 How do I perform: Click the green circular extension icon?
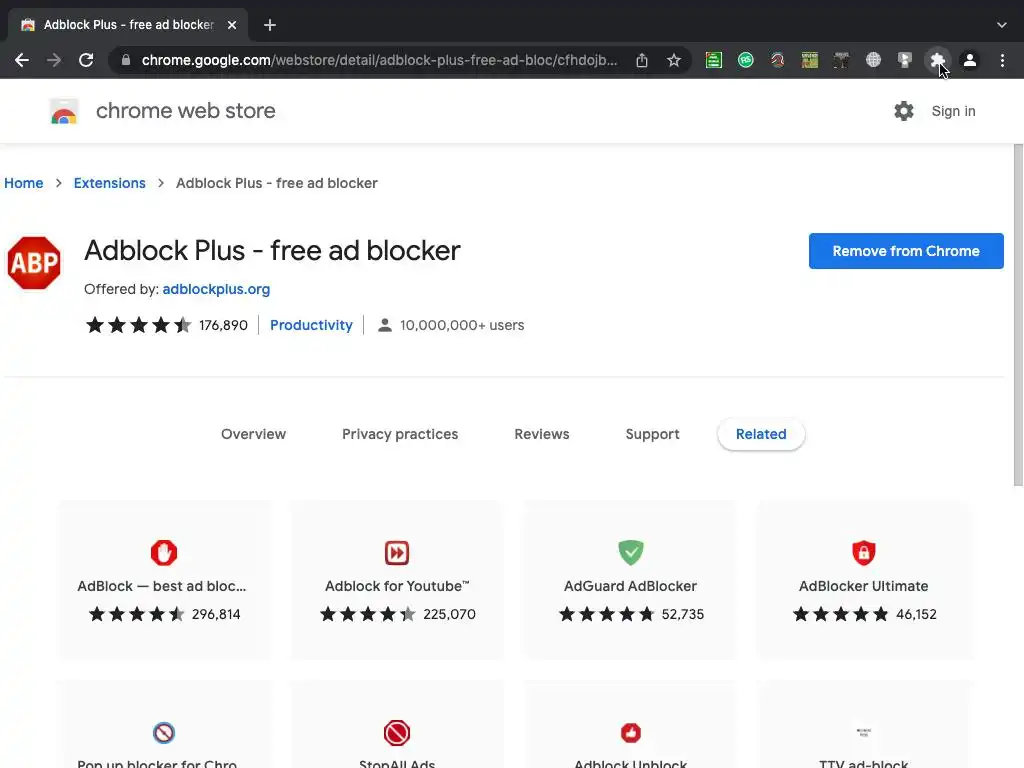pos(746,60)
